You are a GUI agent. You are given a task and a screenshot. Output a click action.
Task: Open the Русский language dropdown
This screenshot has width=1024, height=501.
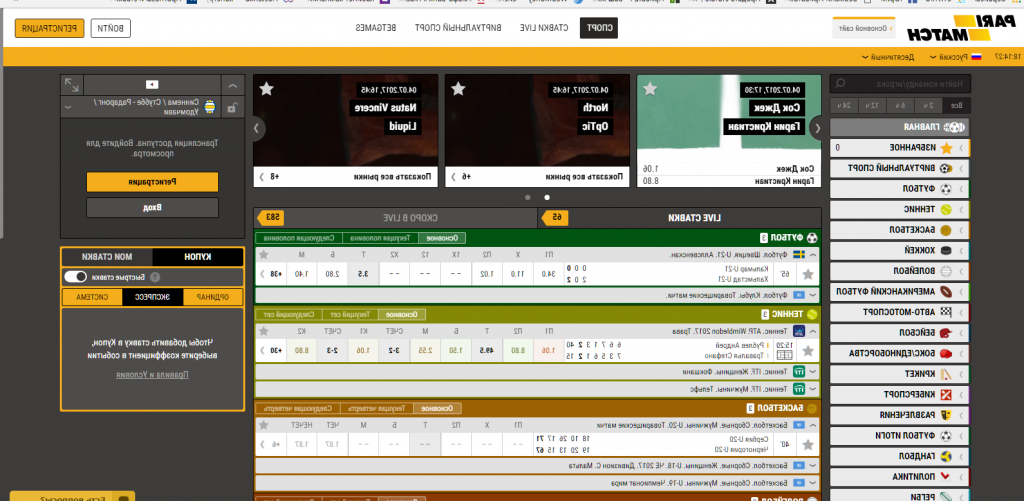point(955,57)
